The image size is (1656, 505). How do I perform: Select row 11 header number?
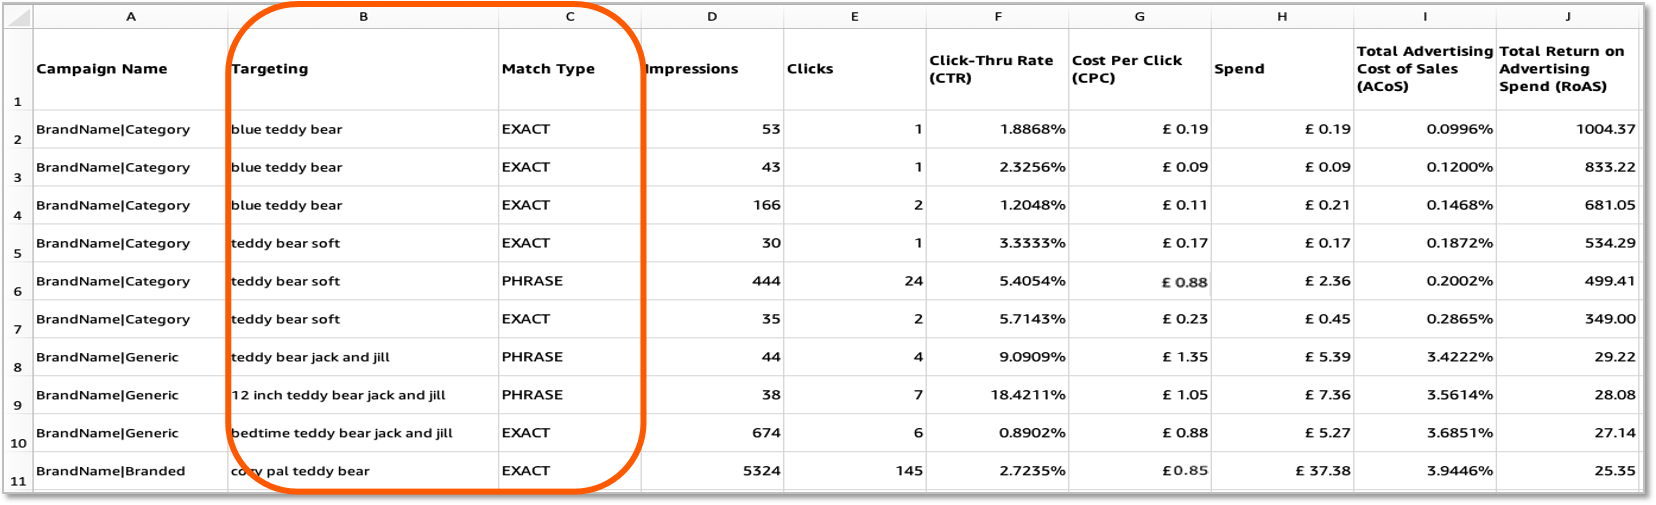click(18, 481)
